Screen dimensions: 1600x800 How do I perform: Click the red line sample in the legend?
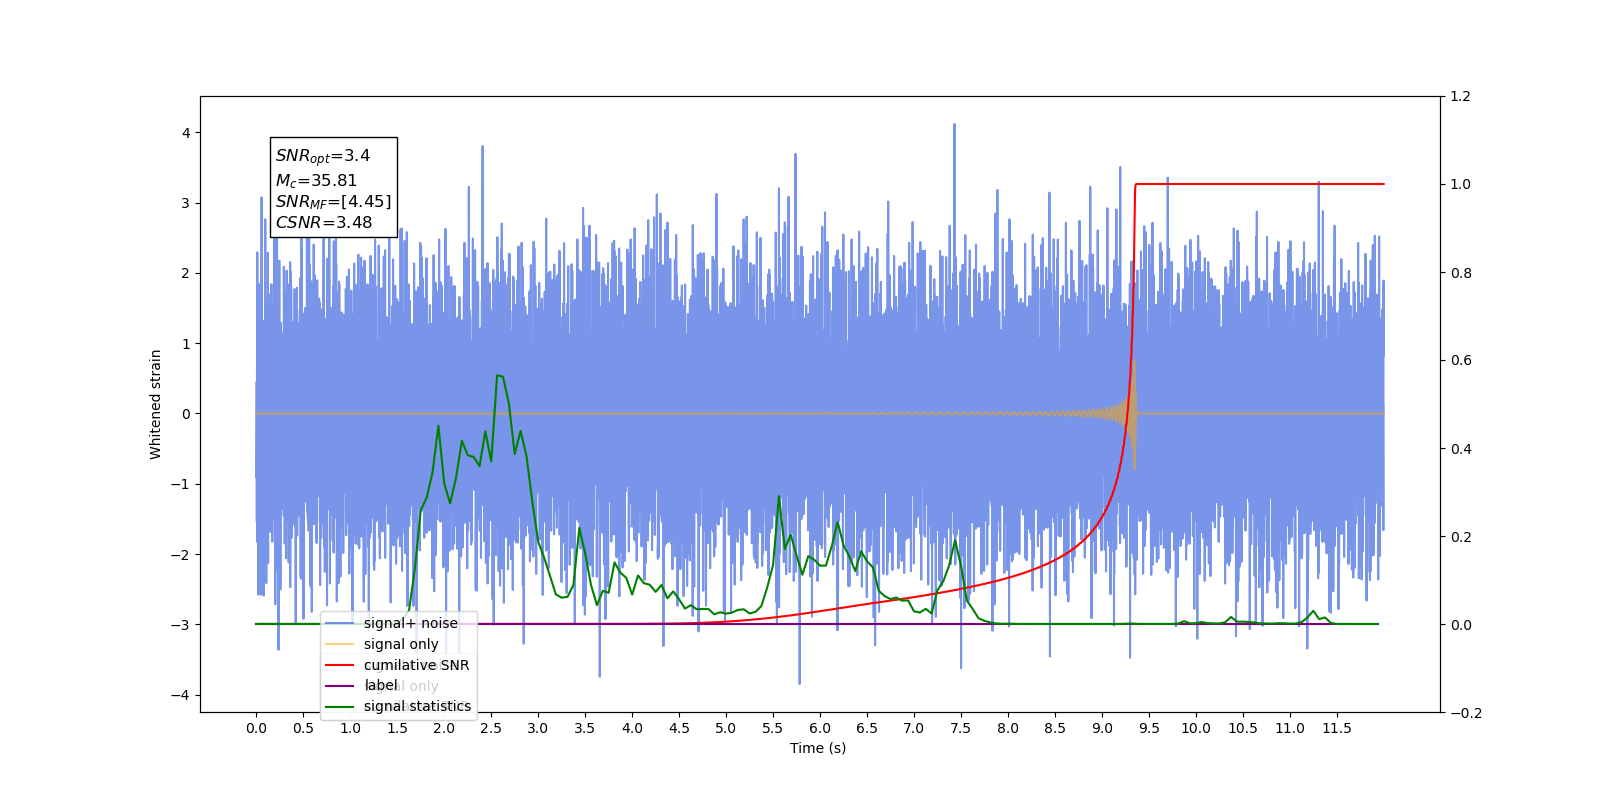340,665
